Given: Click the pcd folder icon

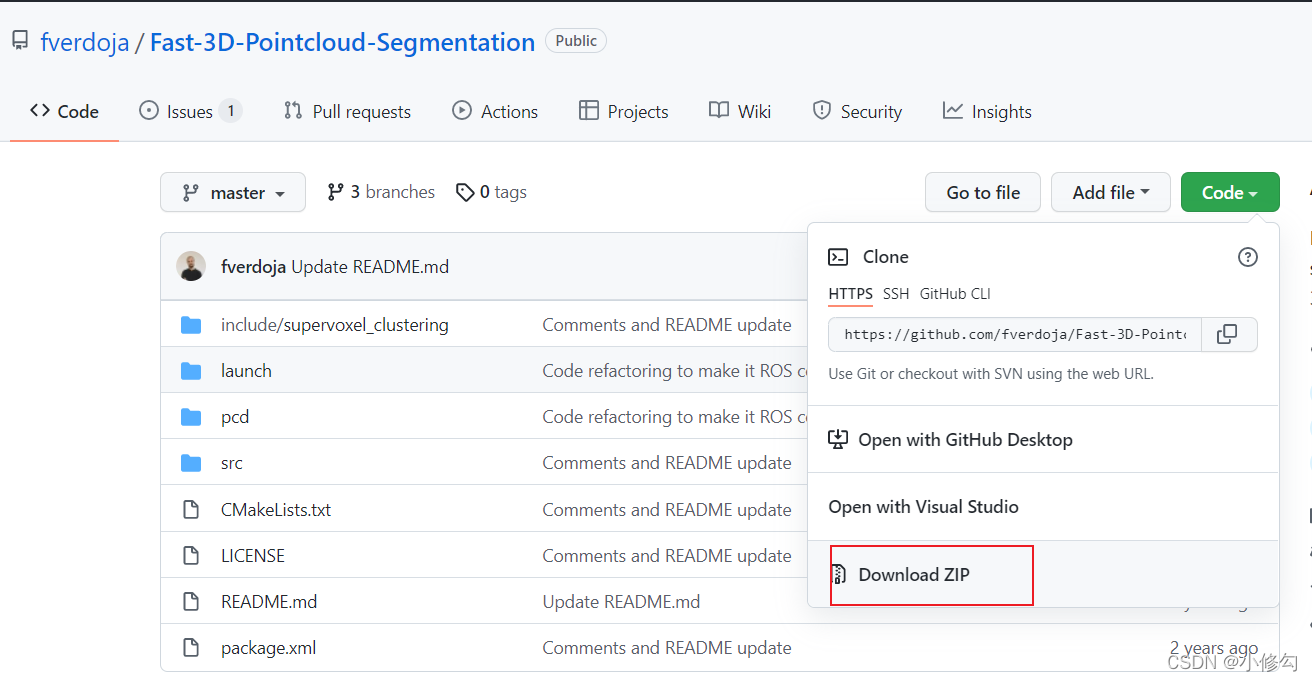Looking at the screenshot, I should pos(191,417).
